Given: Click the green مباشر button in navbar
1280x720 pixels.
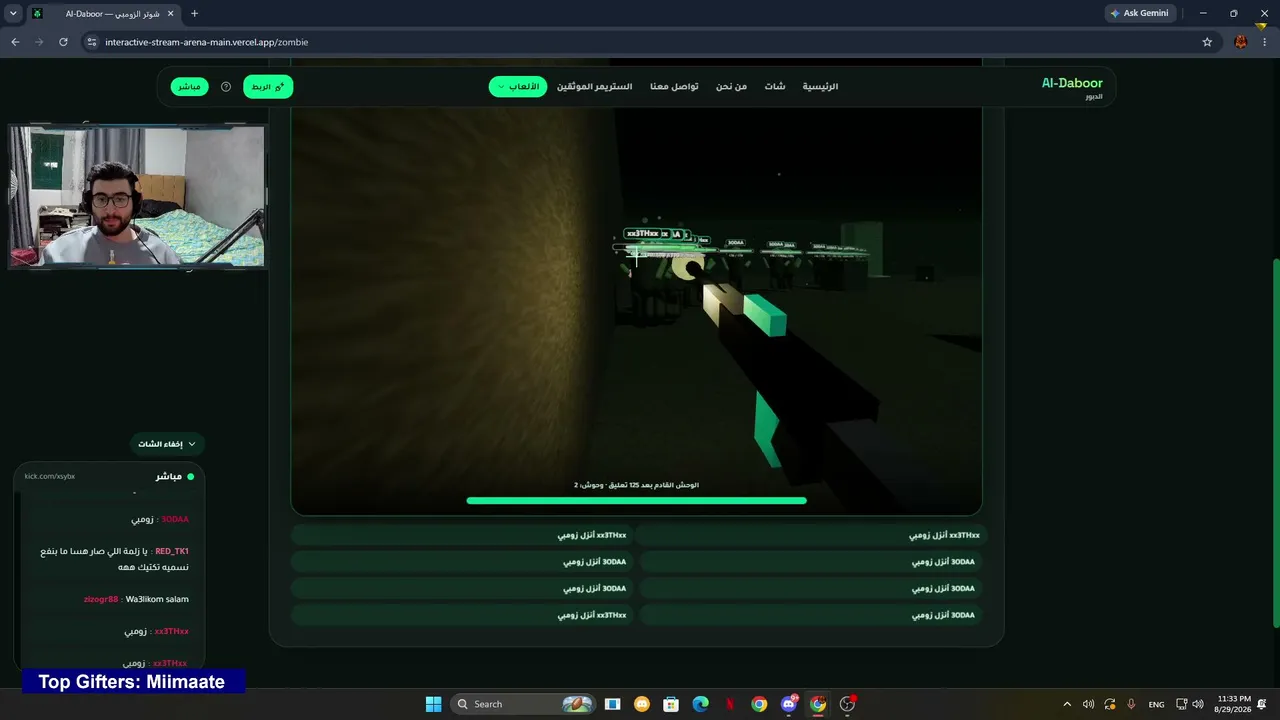Looking at the screenshot, I should [189, 87].
